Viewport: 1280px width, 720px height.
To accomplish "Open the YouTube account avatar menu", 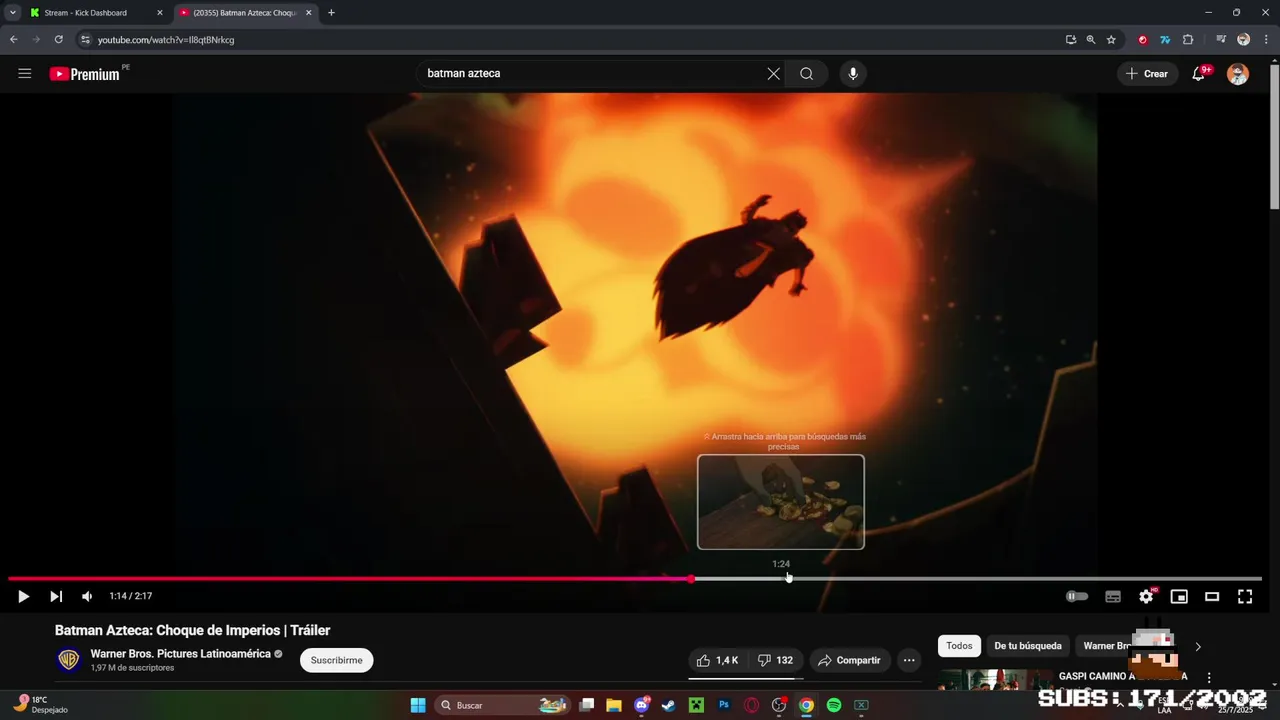I will [1238, 74].
